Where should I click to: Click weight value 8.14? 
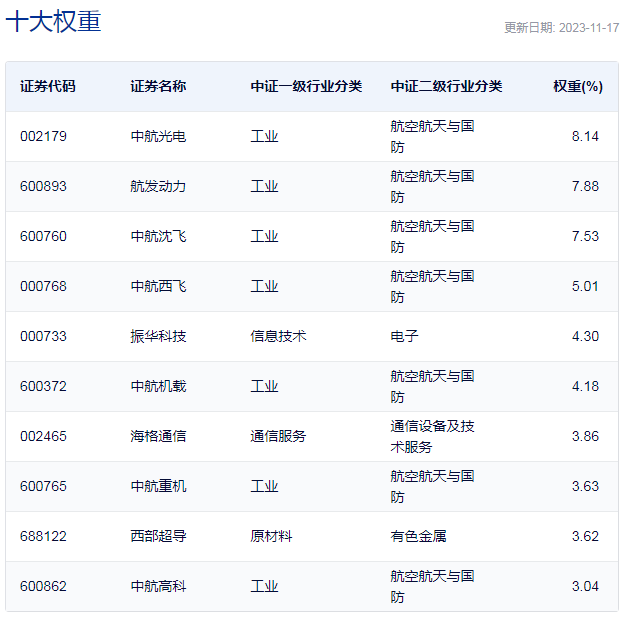(x=585, y=136)
